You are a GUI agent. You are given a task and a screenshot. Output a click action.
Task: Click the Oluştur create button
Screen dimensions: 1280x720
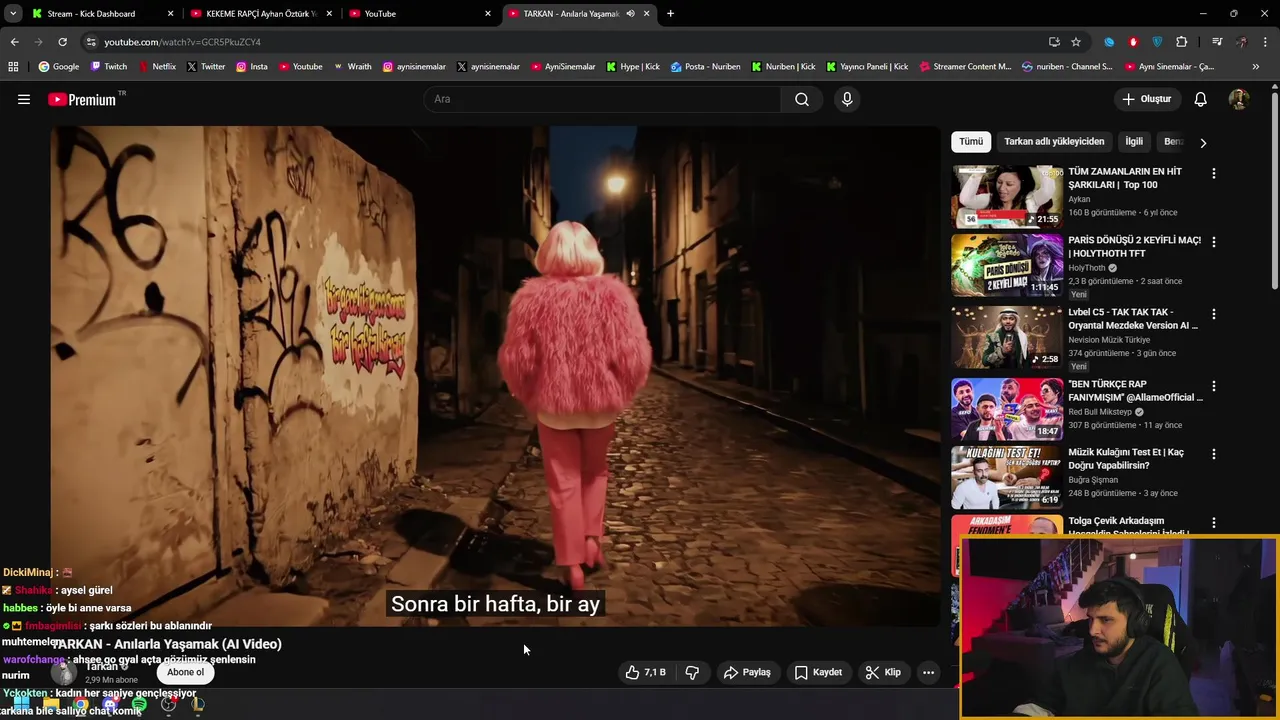1146,99
